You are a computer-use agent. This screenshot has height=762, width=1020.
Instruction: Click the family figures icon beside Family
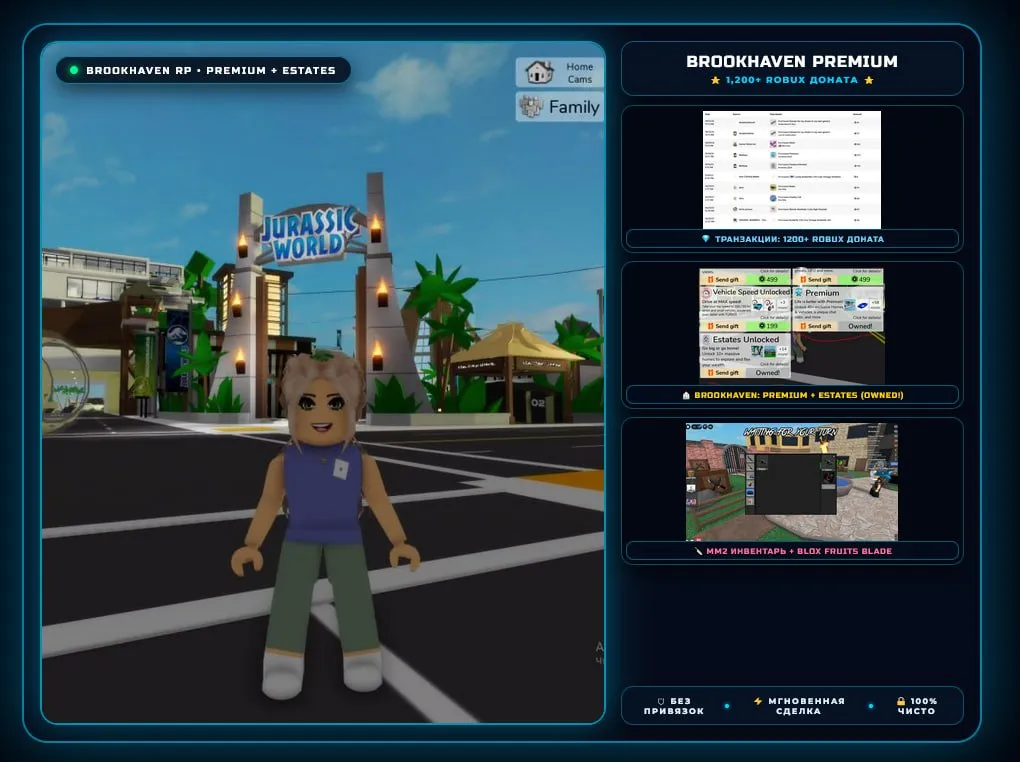(531, 106)
